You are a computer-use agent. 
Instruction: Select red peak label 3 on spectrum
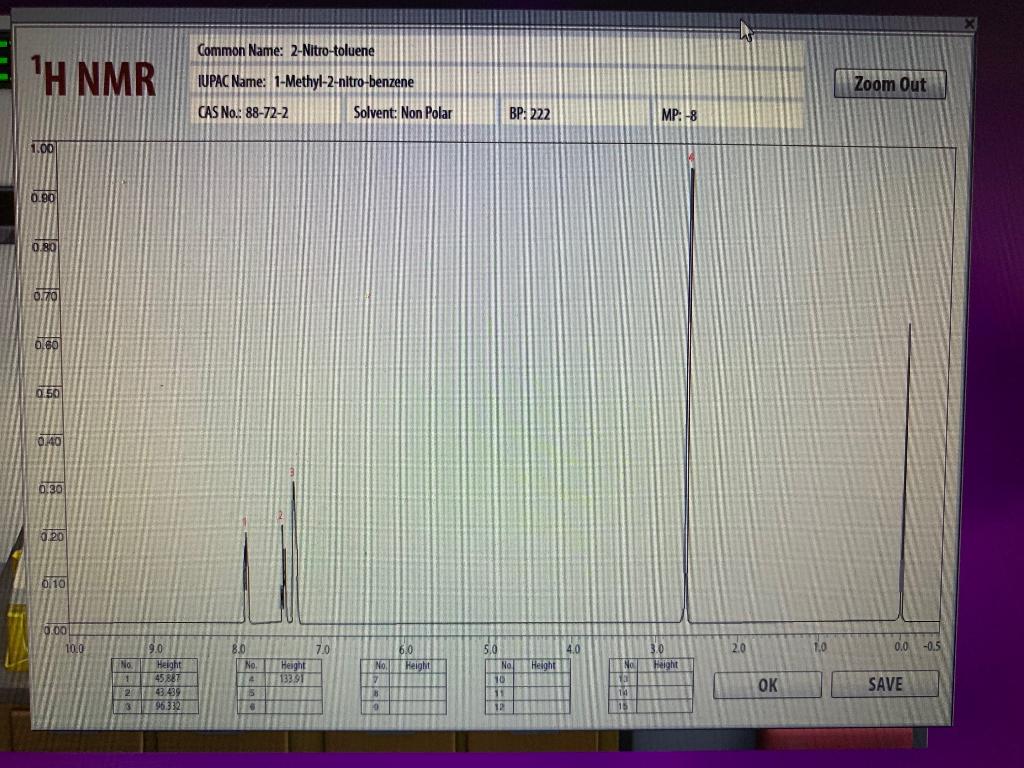coord(292,472)
